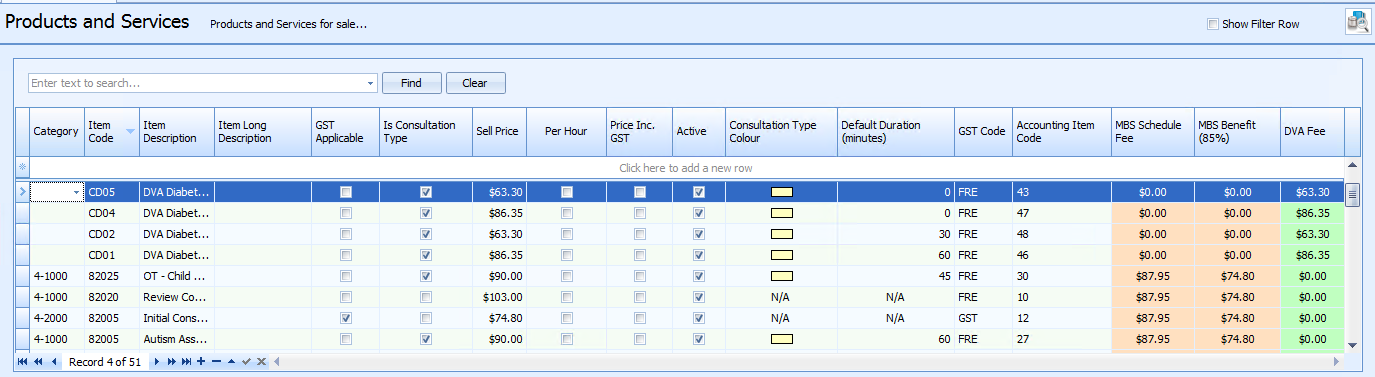Open the search text dropdown arrow

(371, 83)
